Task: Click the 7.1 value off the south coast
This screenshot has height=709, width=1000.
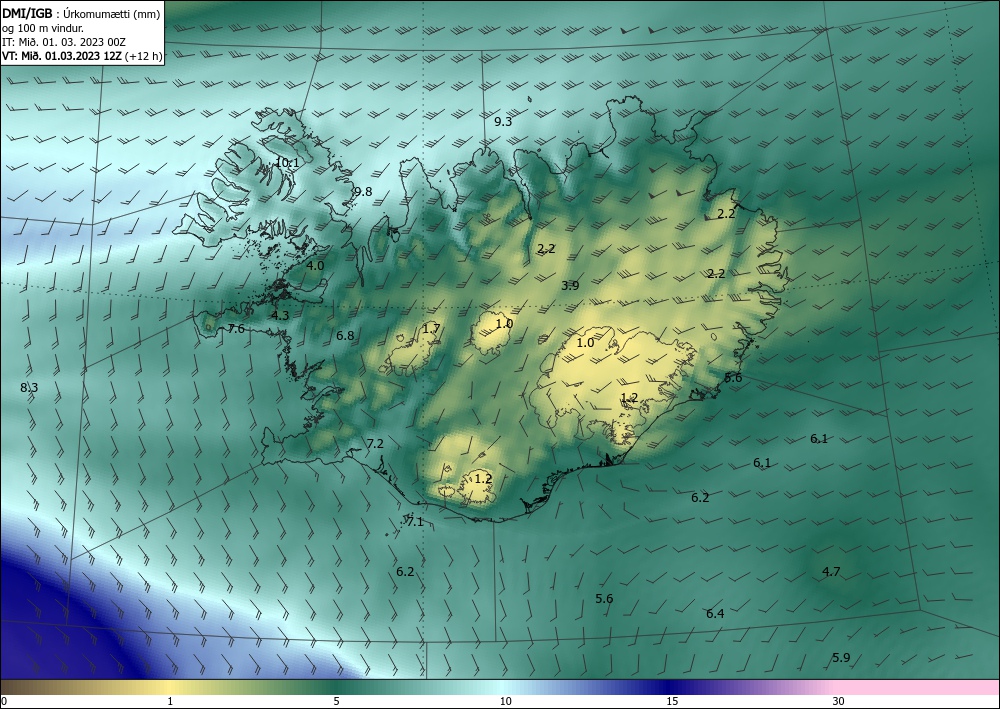Action: click(415, 522)
